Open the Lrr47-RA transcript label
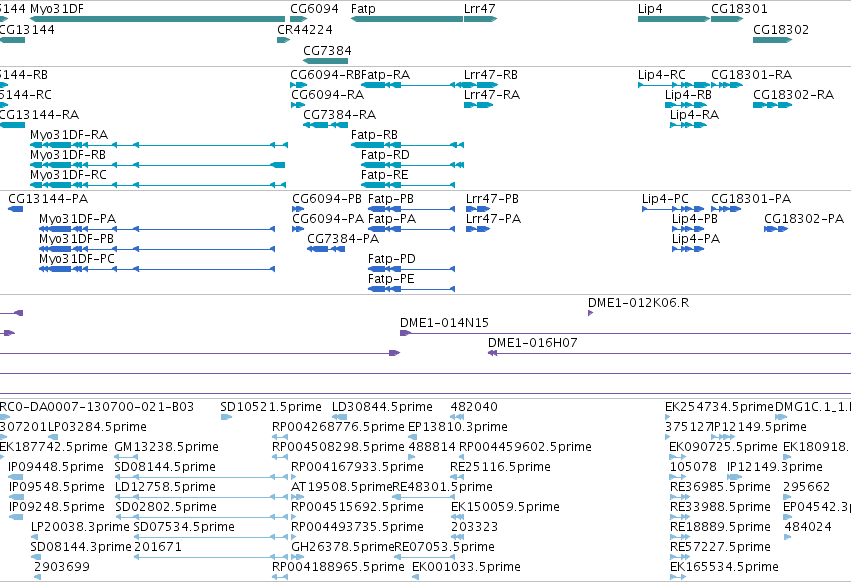 pos(492,94)
